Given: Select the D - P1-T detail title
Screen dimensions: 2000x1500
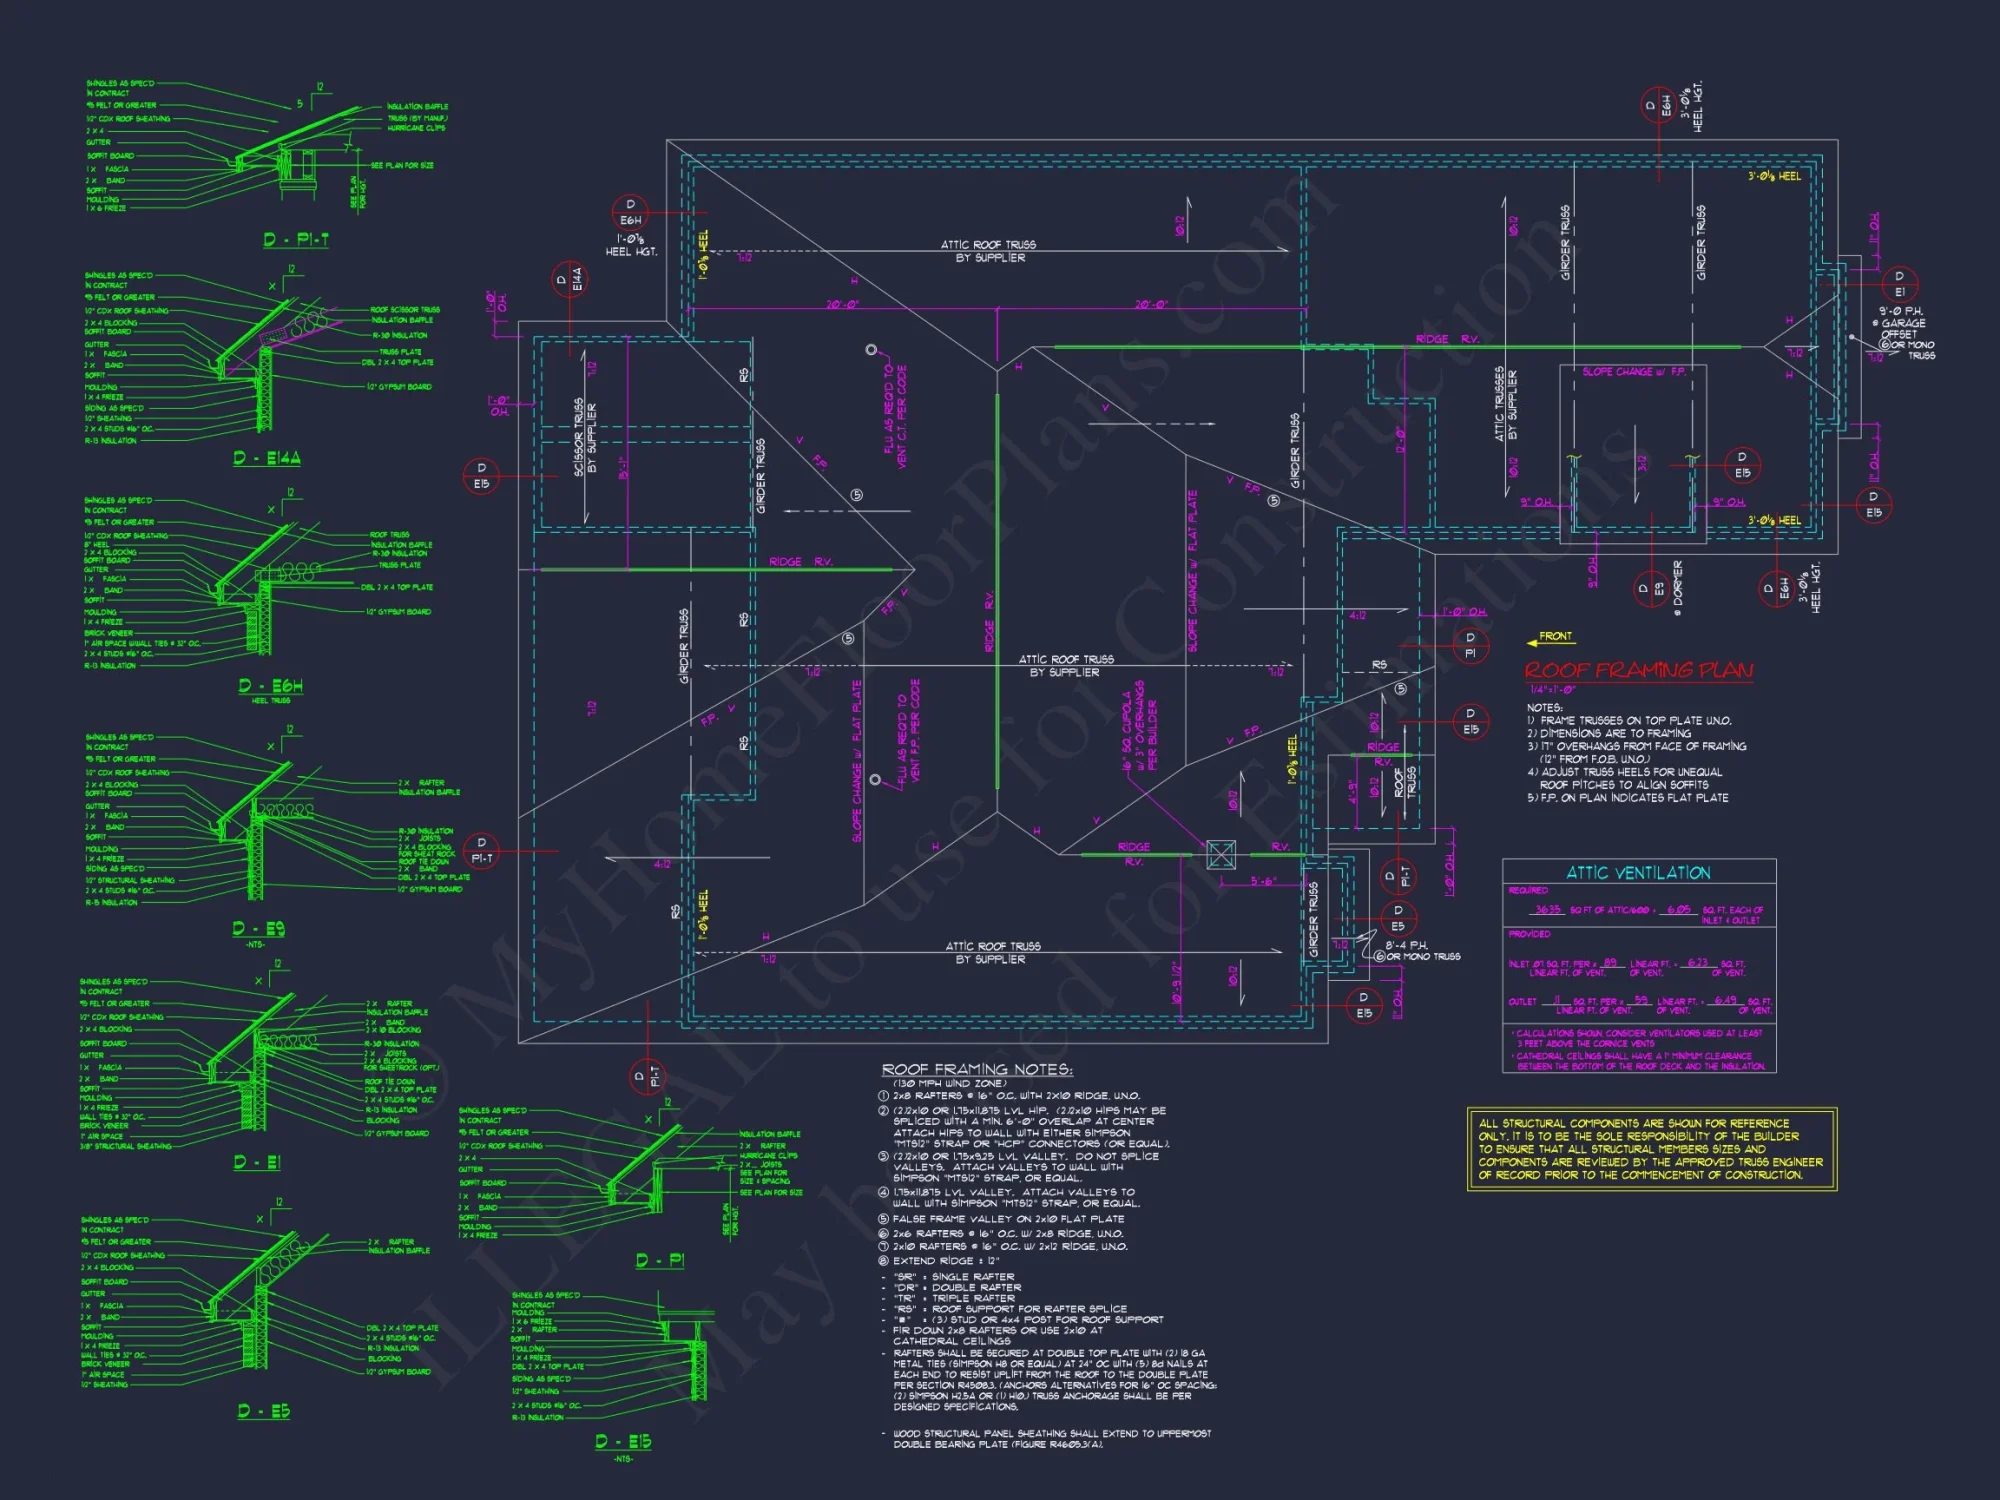Looking at the screenshot, I should 296,240.
